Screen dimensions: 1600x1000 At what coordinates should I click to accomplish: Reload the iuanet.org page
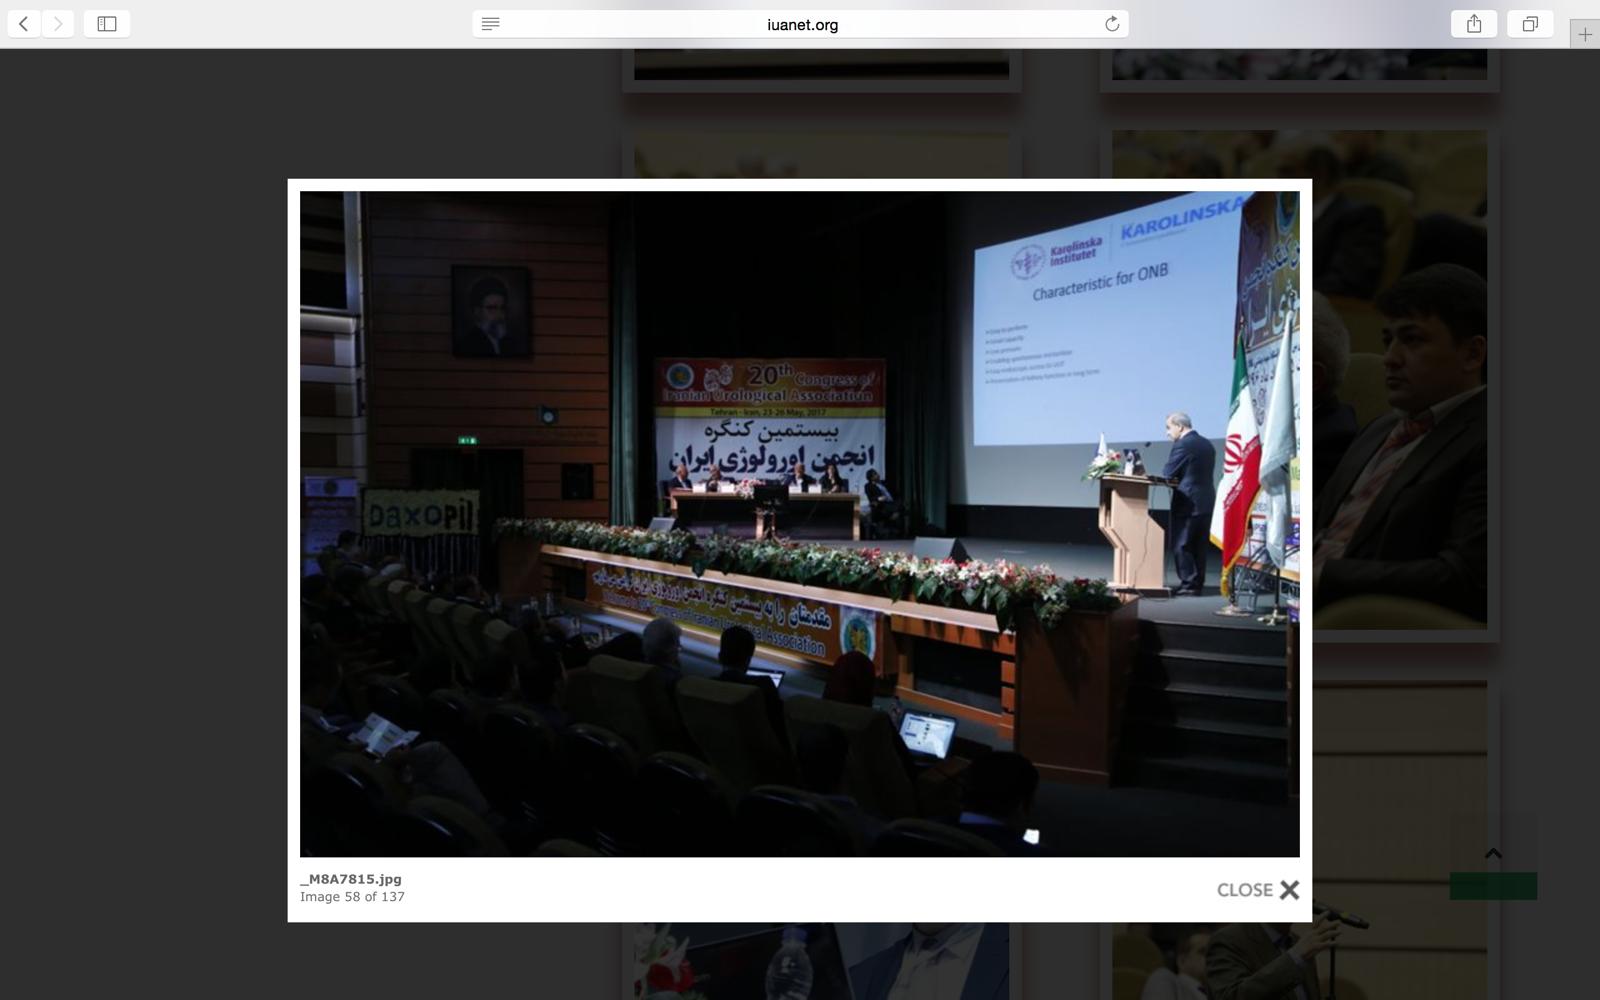1111,24
